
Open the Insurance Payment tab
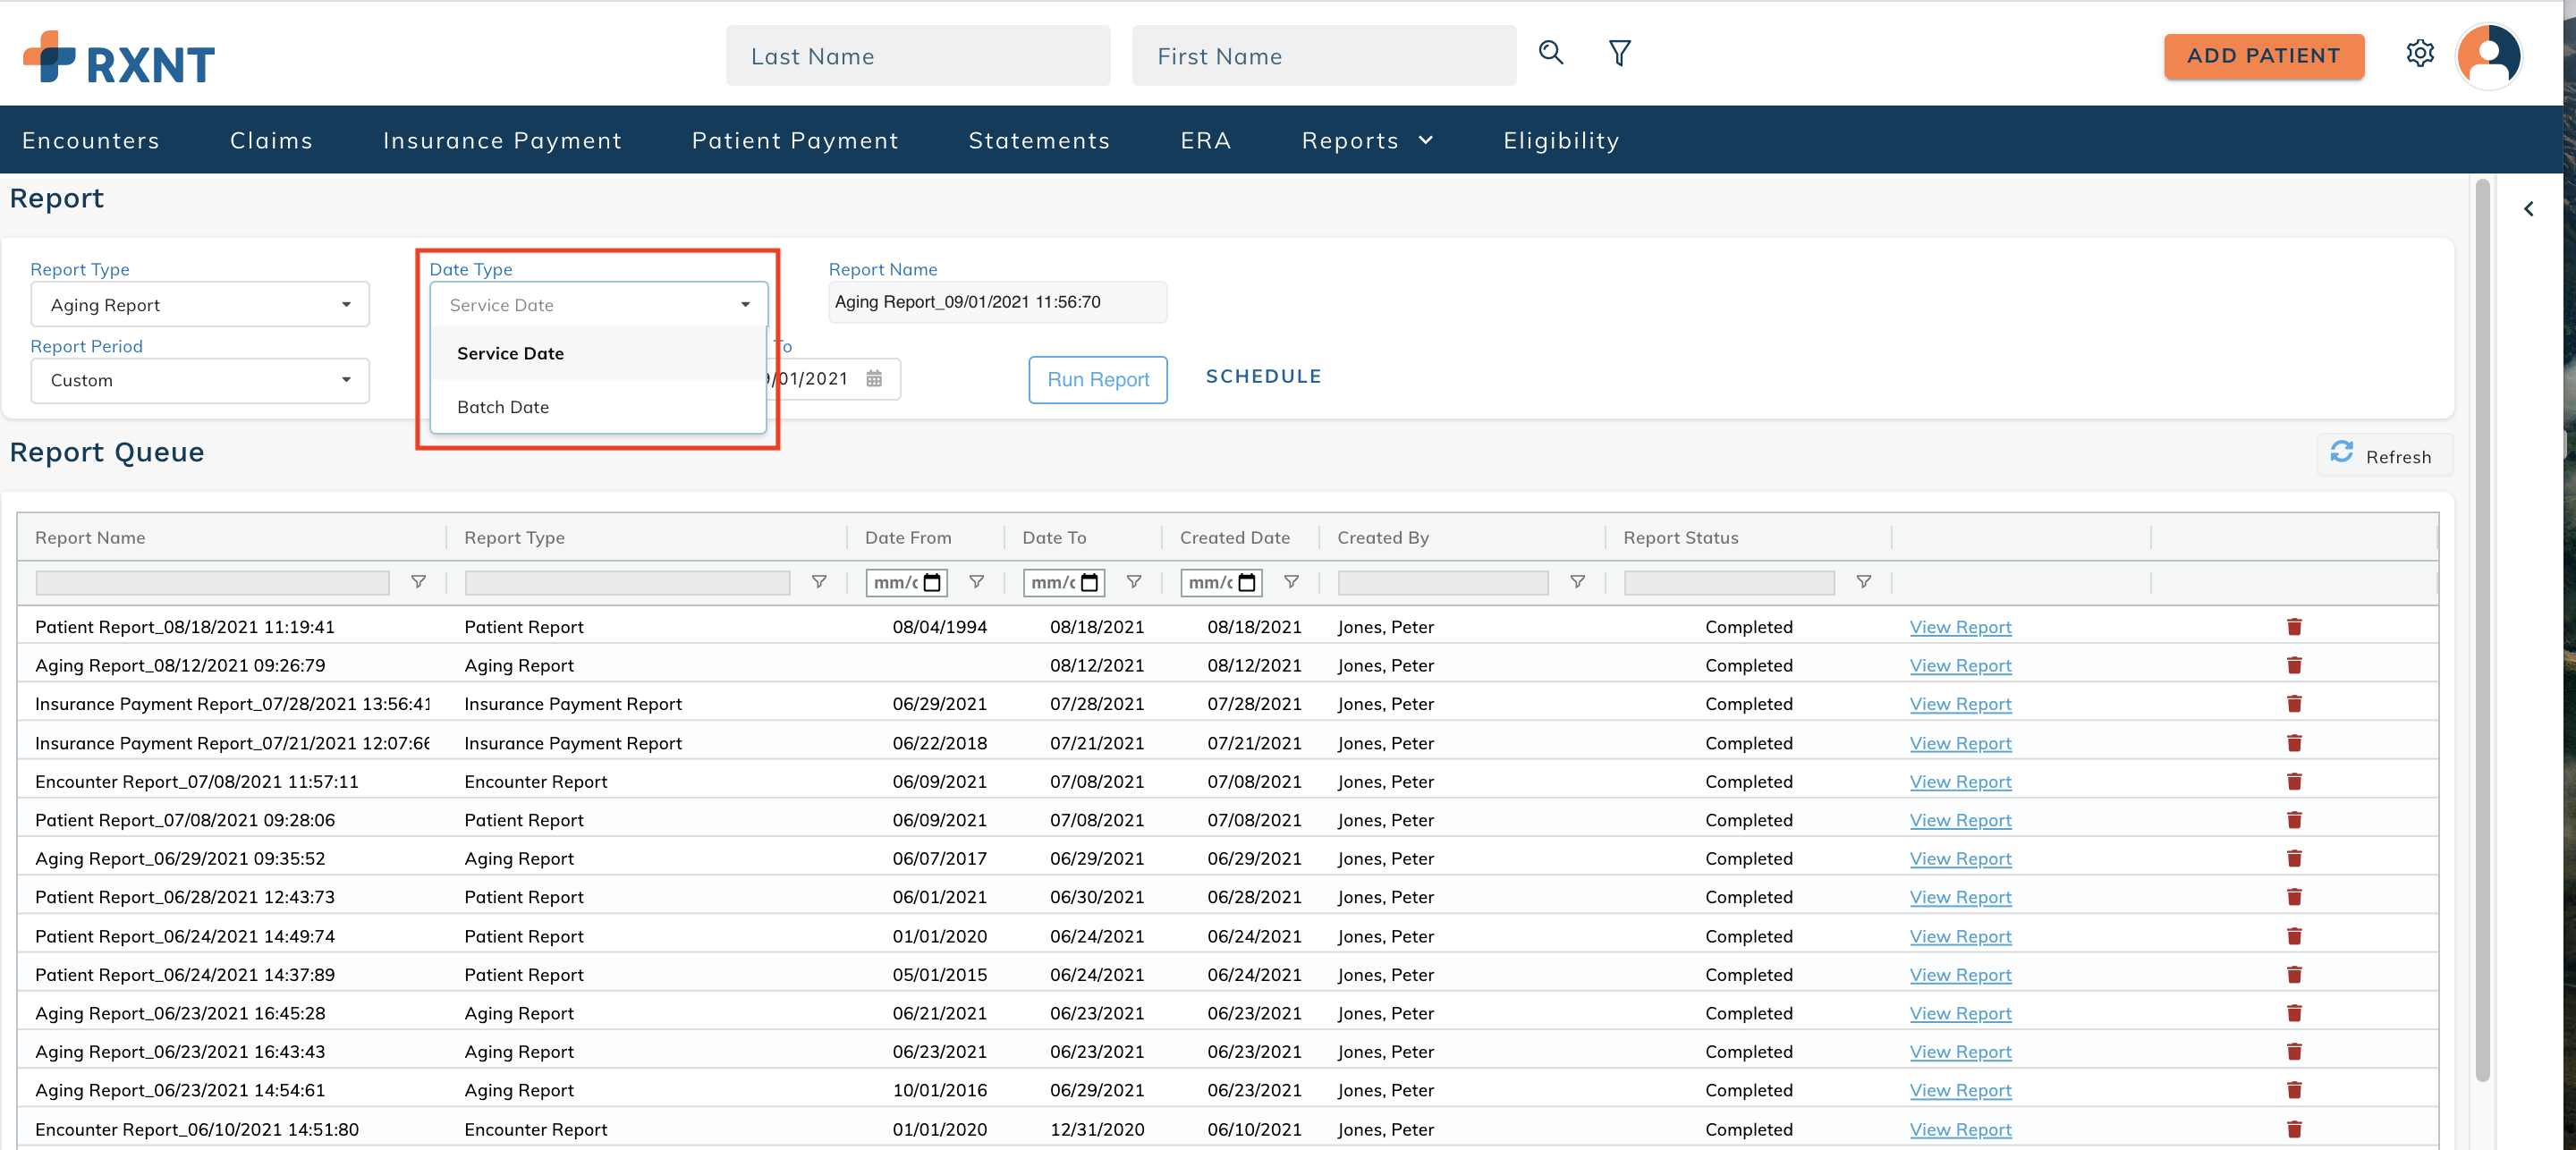(x=502, y=141)
